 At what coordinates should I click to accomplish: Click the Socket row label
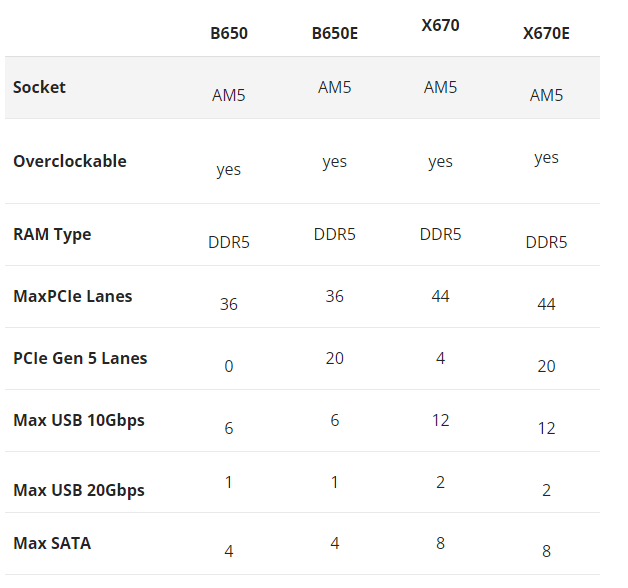(x=39, y=87)
